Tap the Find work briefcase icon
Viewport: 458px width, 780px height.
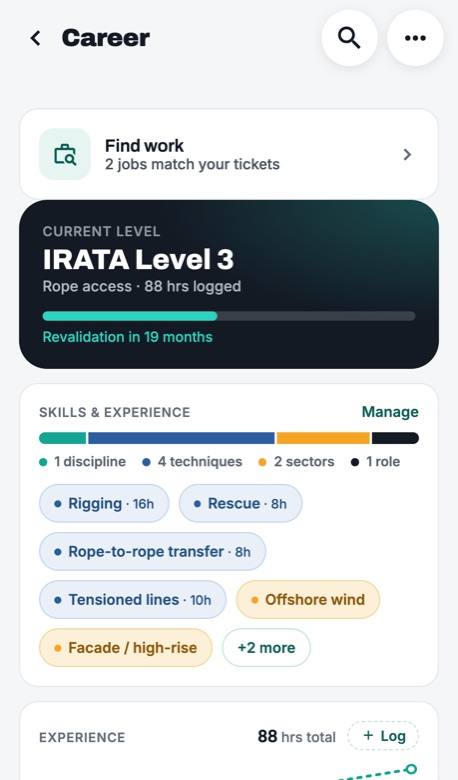pyautogui.click(x=65, y=154)
